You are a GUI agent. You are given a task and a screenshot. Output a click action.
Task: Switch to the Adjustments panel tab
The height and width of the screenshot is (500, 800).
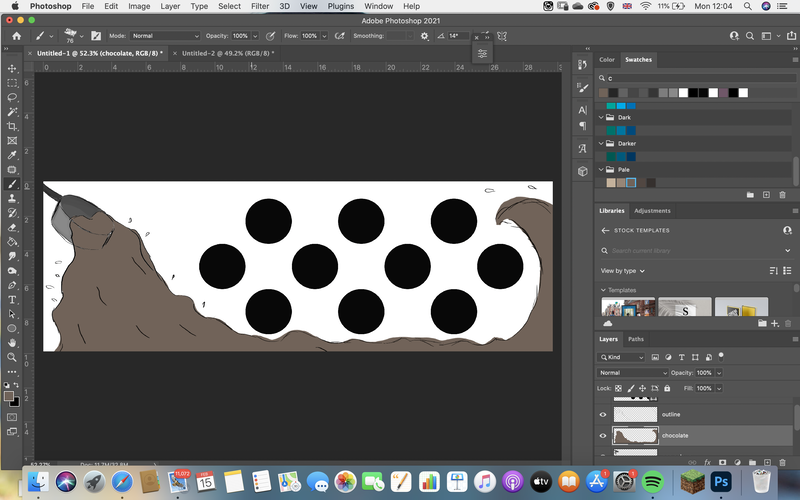652,211
